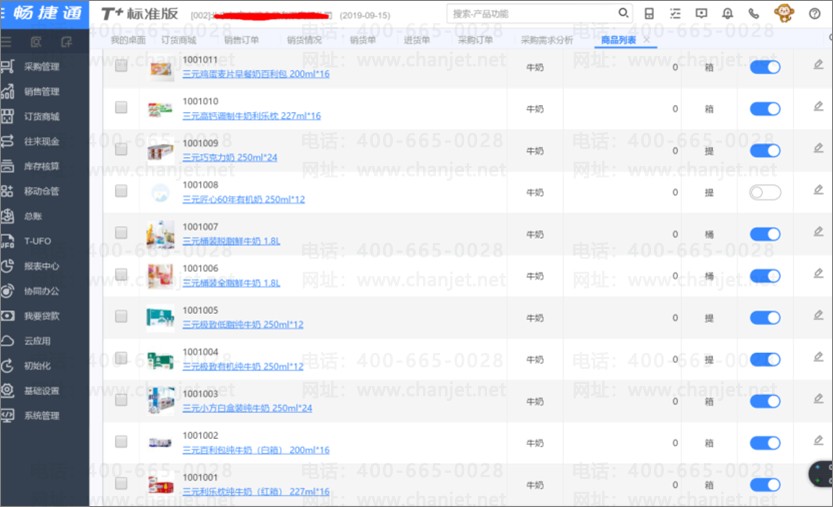Screen dimensions: 833x507
Task: Open the help question mark icon
Action: (814, 13)
